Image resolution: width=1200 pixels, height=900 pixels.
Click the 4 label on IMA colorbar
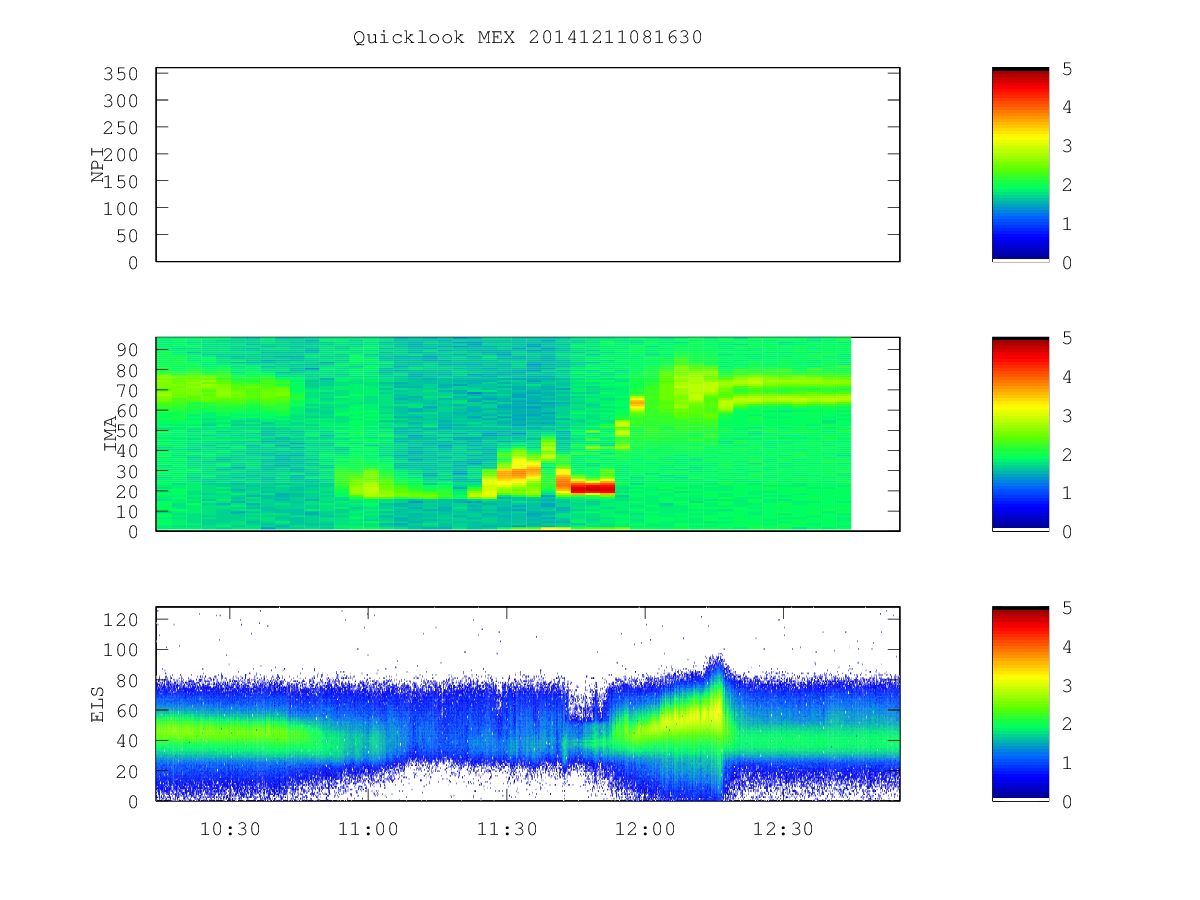coord(1068,378)
